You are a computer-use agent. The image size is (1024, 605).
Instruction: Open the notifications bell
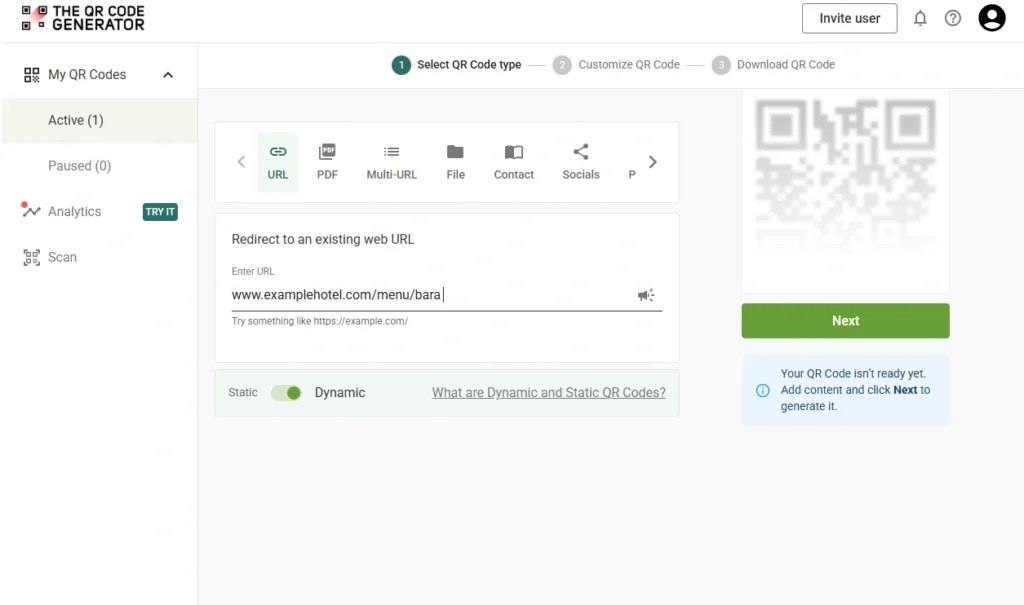pyautogui.click(x=920, y=18)
